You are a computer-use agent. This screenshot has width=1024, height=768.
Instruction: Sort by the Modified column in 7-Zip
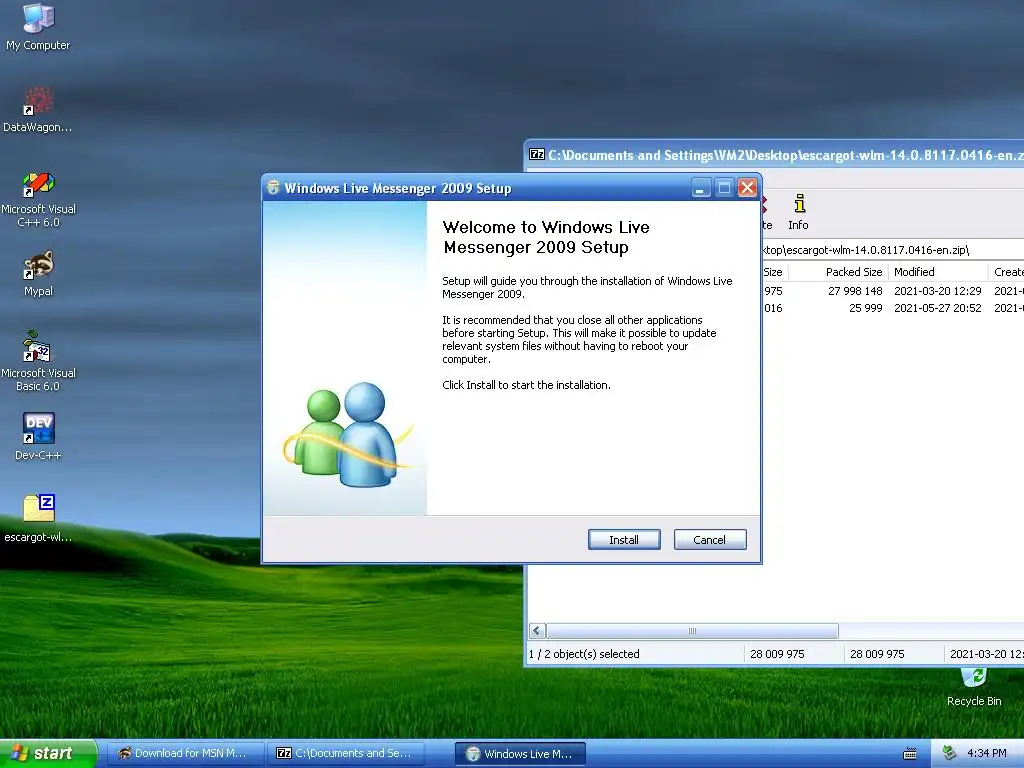[938, 272]
